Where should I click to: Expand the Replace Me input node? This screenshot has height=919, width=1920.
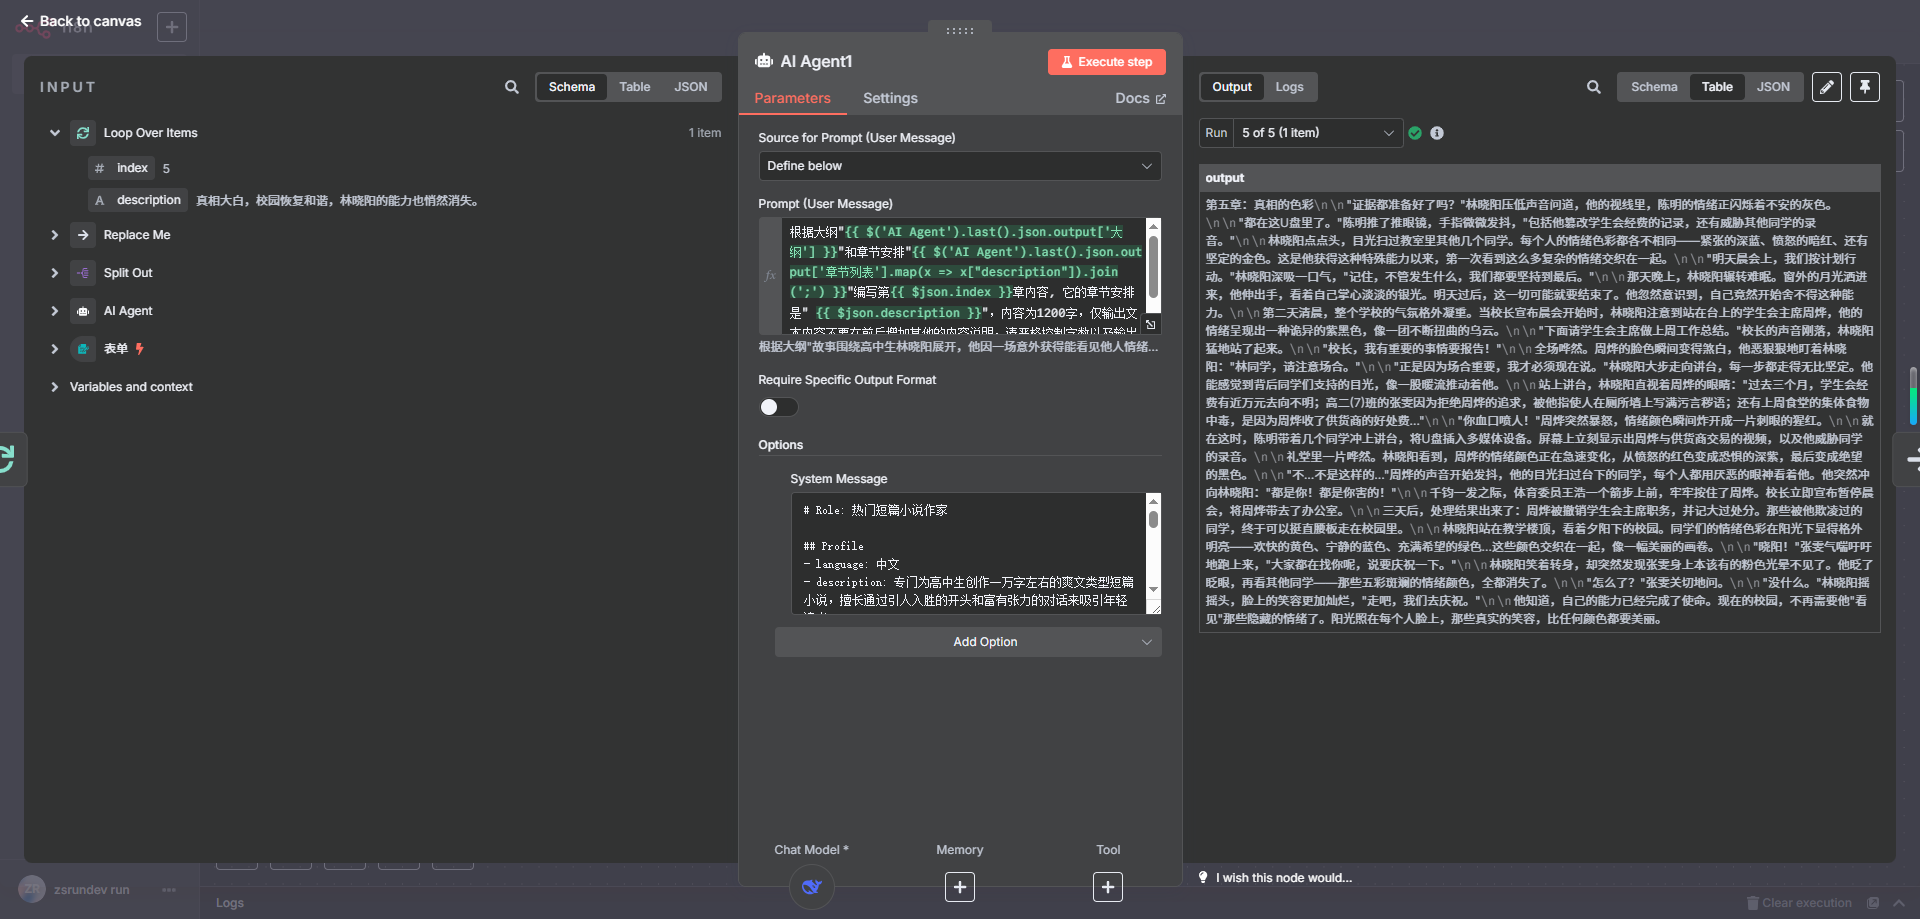click(x=55, y=235)
